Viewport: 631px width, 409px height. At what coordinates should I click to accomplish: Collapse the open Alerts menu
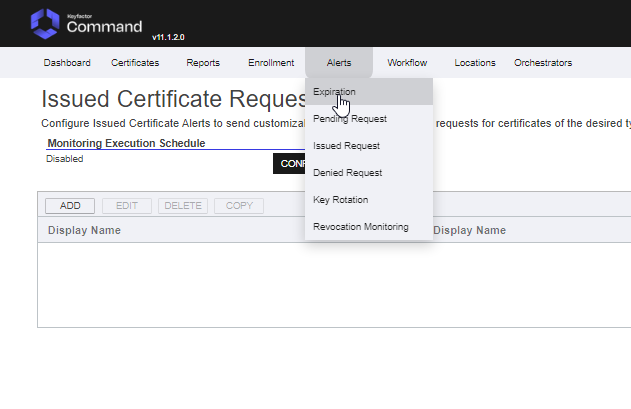(x=339, y=63)
